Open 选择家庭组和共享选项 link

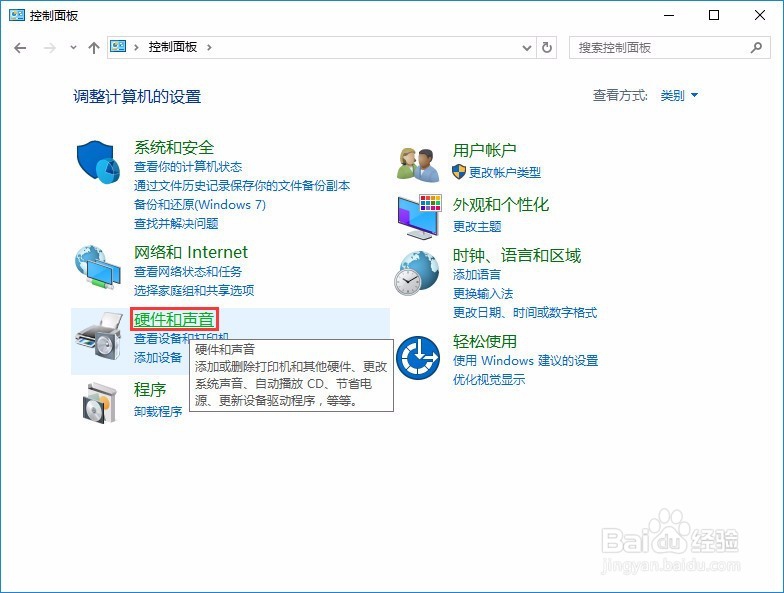194,290
